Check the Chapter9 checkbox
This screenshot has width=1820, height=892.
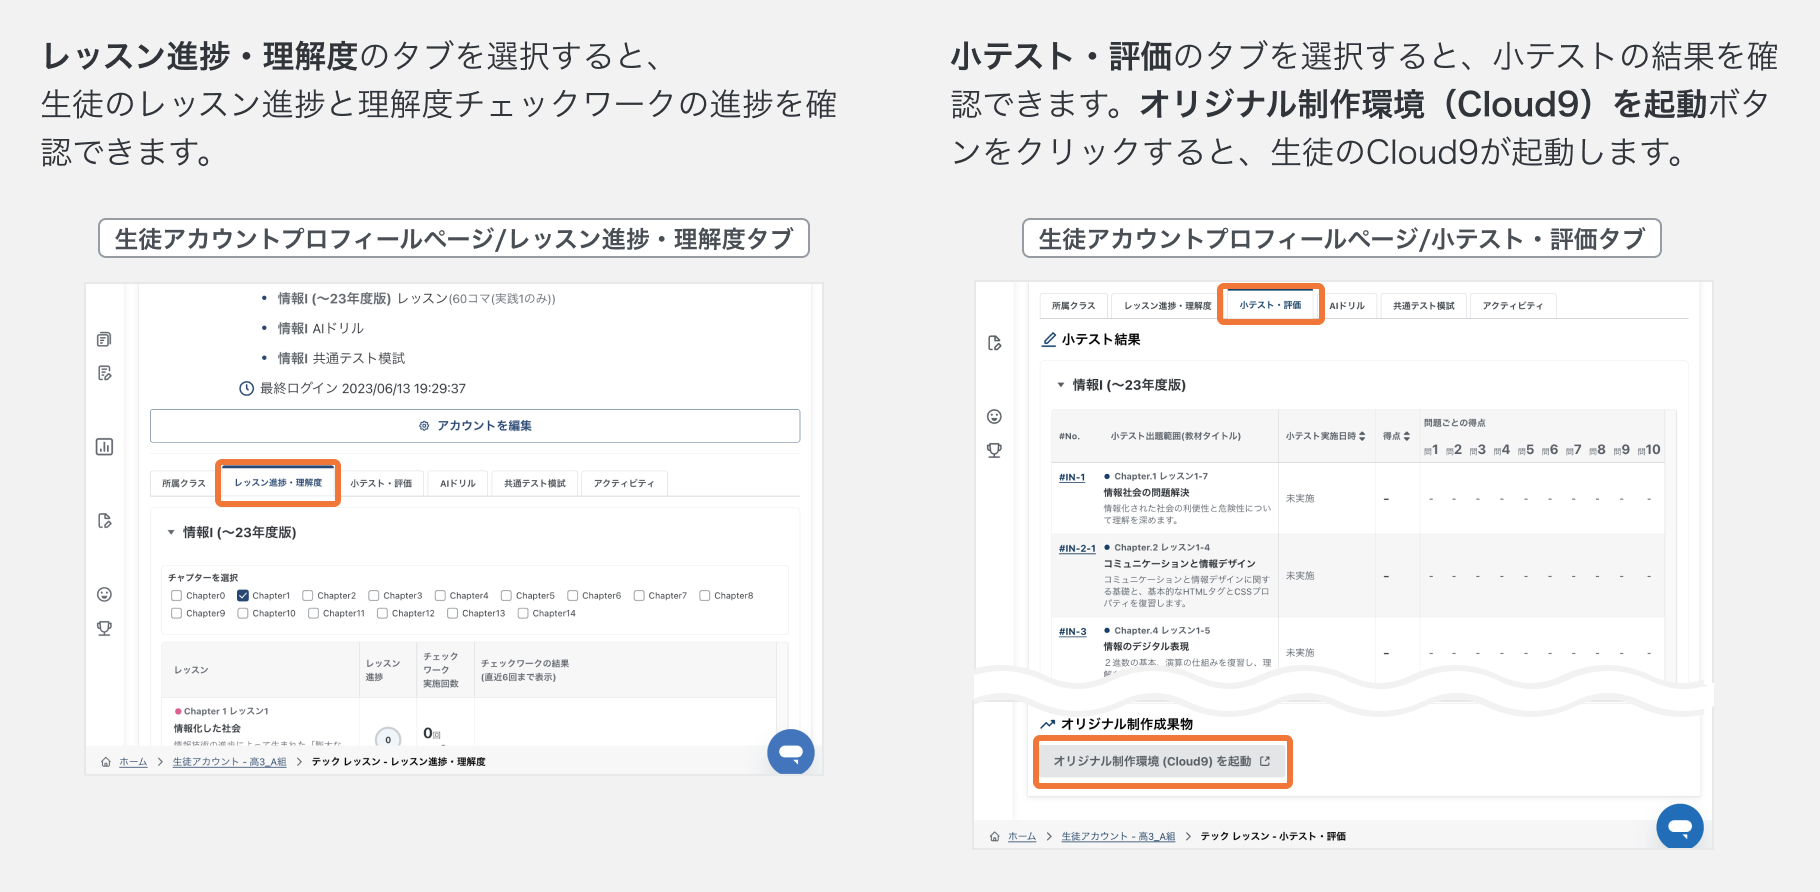click(x=176, y=614)
